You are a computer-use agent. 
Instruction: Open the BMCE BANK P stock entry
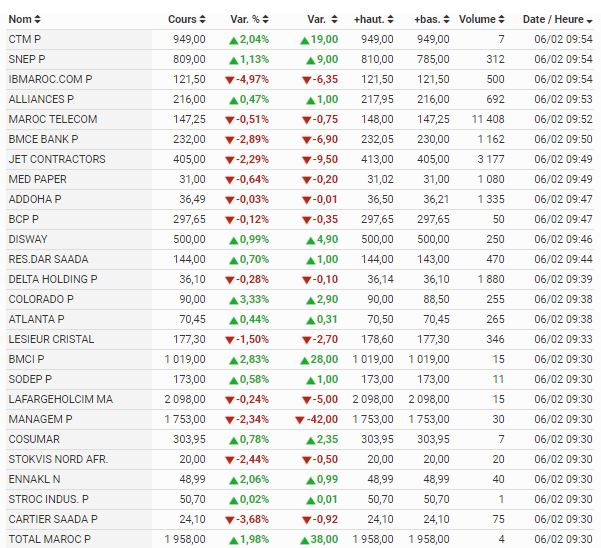tap(42, 139)
